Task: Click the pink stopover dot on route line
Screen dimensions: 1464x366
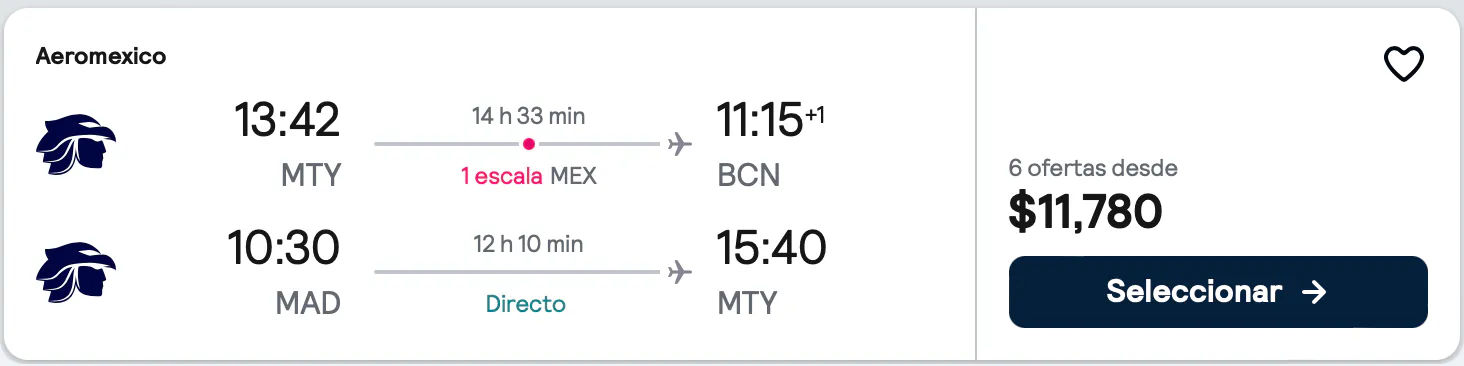Action: pyautogui.click(x=529, y=144)
